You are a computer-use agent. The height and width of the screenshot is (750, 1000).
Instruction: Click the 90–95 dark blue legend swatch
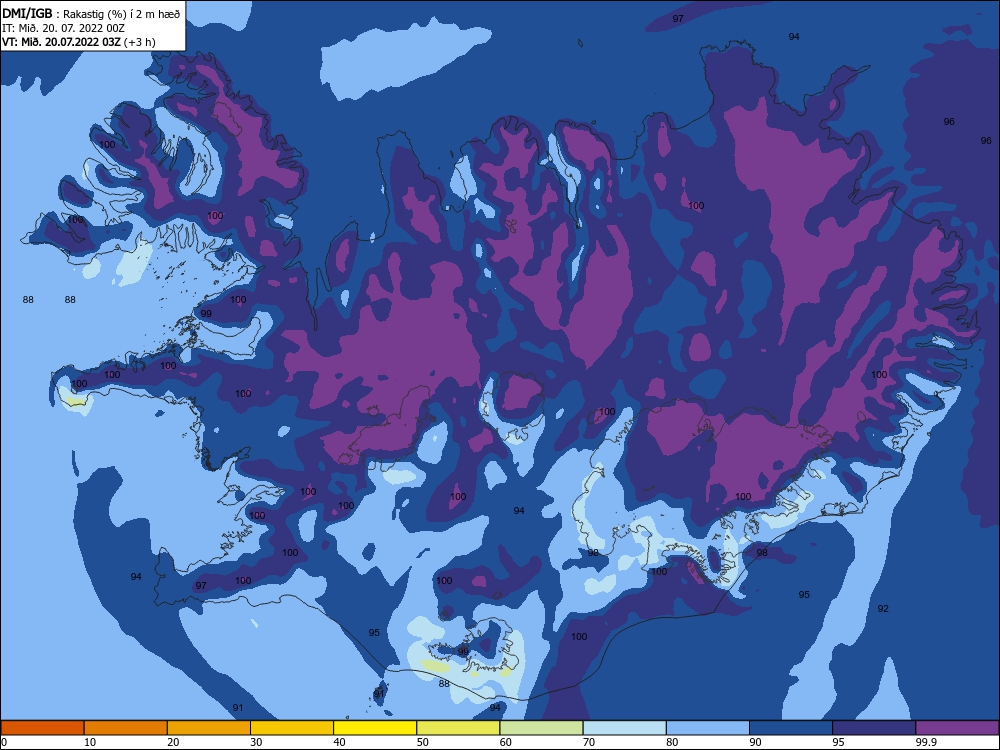(x=791, y=728)
